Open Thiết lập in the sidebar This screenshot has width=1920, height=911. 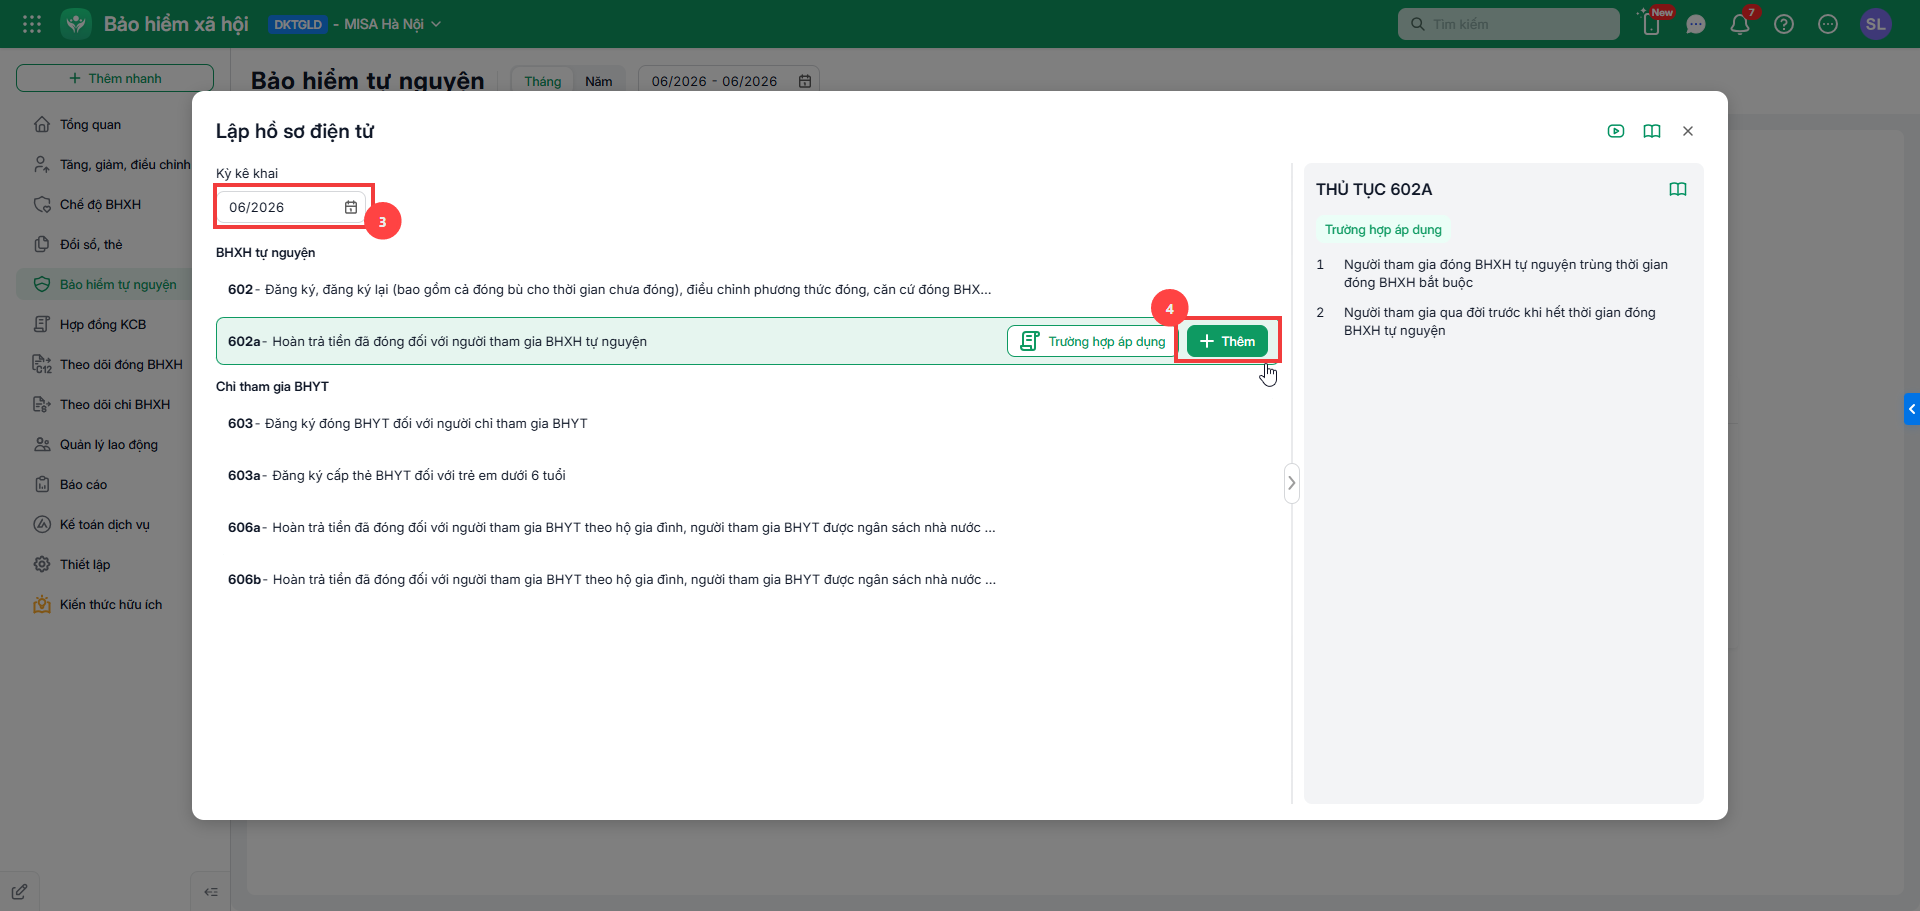(85, 565)
